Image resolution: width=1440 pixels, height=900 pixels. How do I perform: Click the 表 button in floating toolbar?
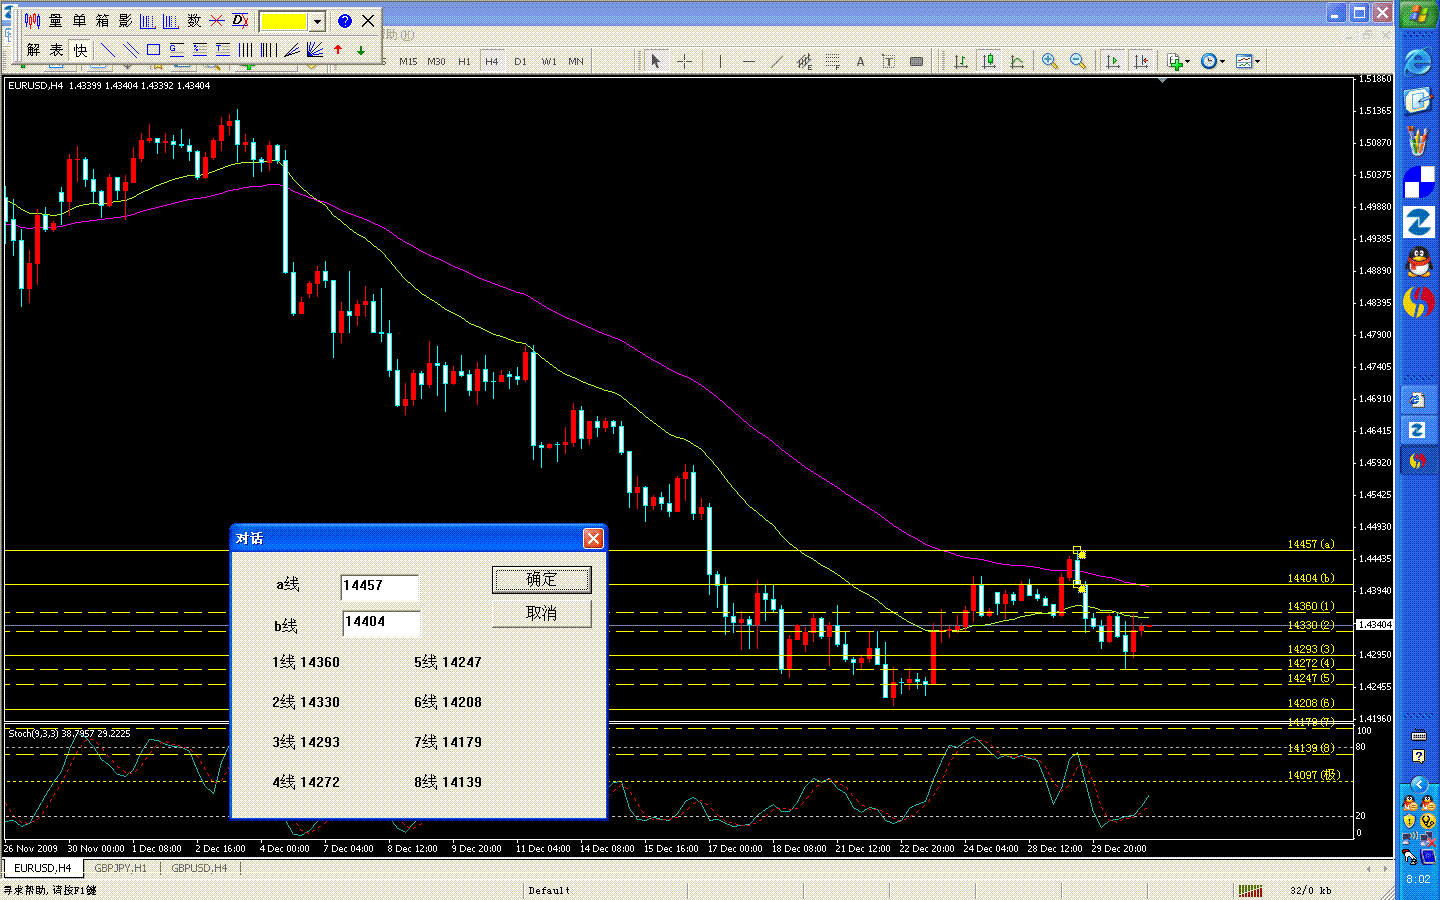(57, 49)
